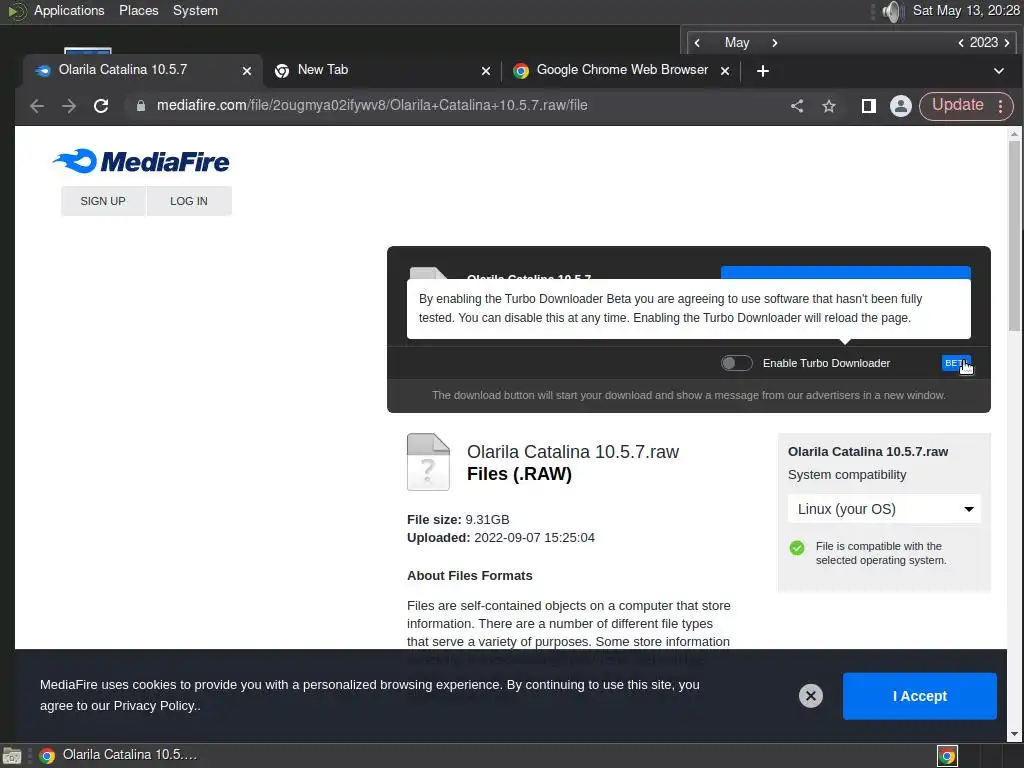Go to previous year in calendar
Screen dimensions: 1024x768
click(961, 43)
